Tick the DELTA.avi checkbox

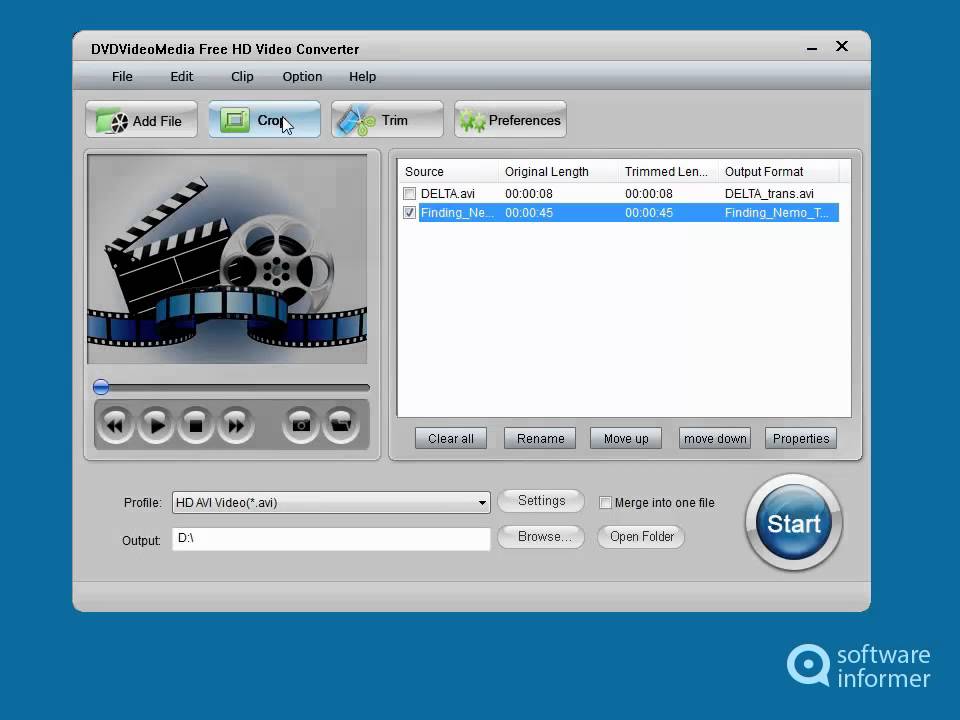pyautogui.click(x=410, y=193)
